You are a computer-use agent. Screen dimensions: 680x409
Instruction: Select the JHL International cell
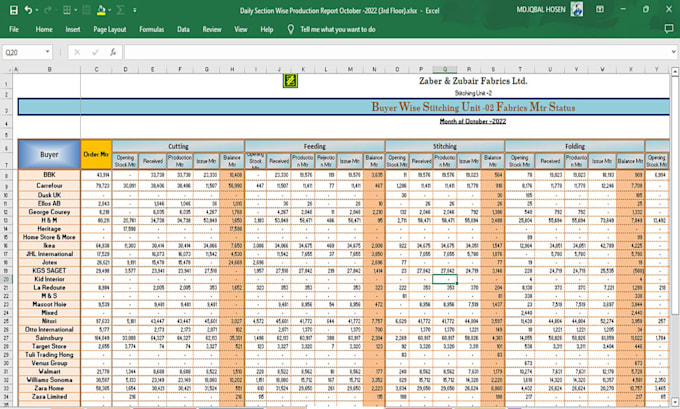point(49,254)
